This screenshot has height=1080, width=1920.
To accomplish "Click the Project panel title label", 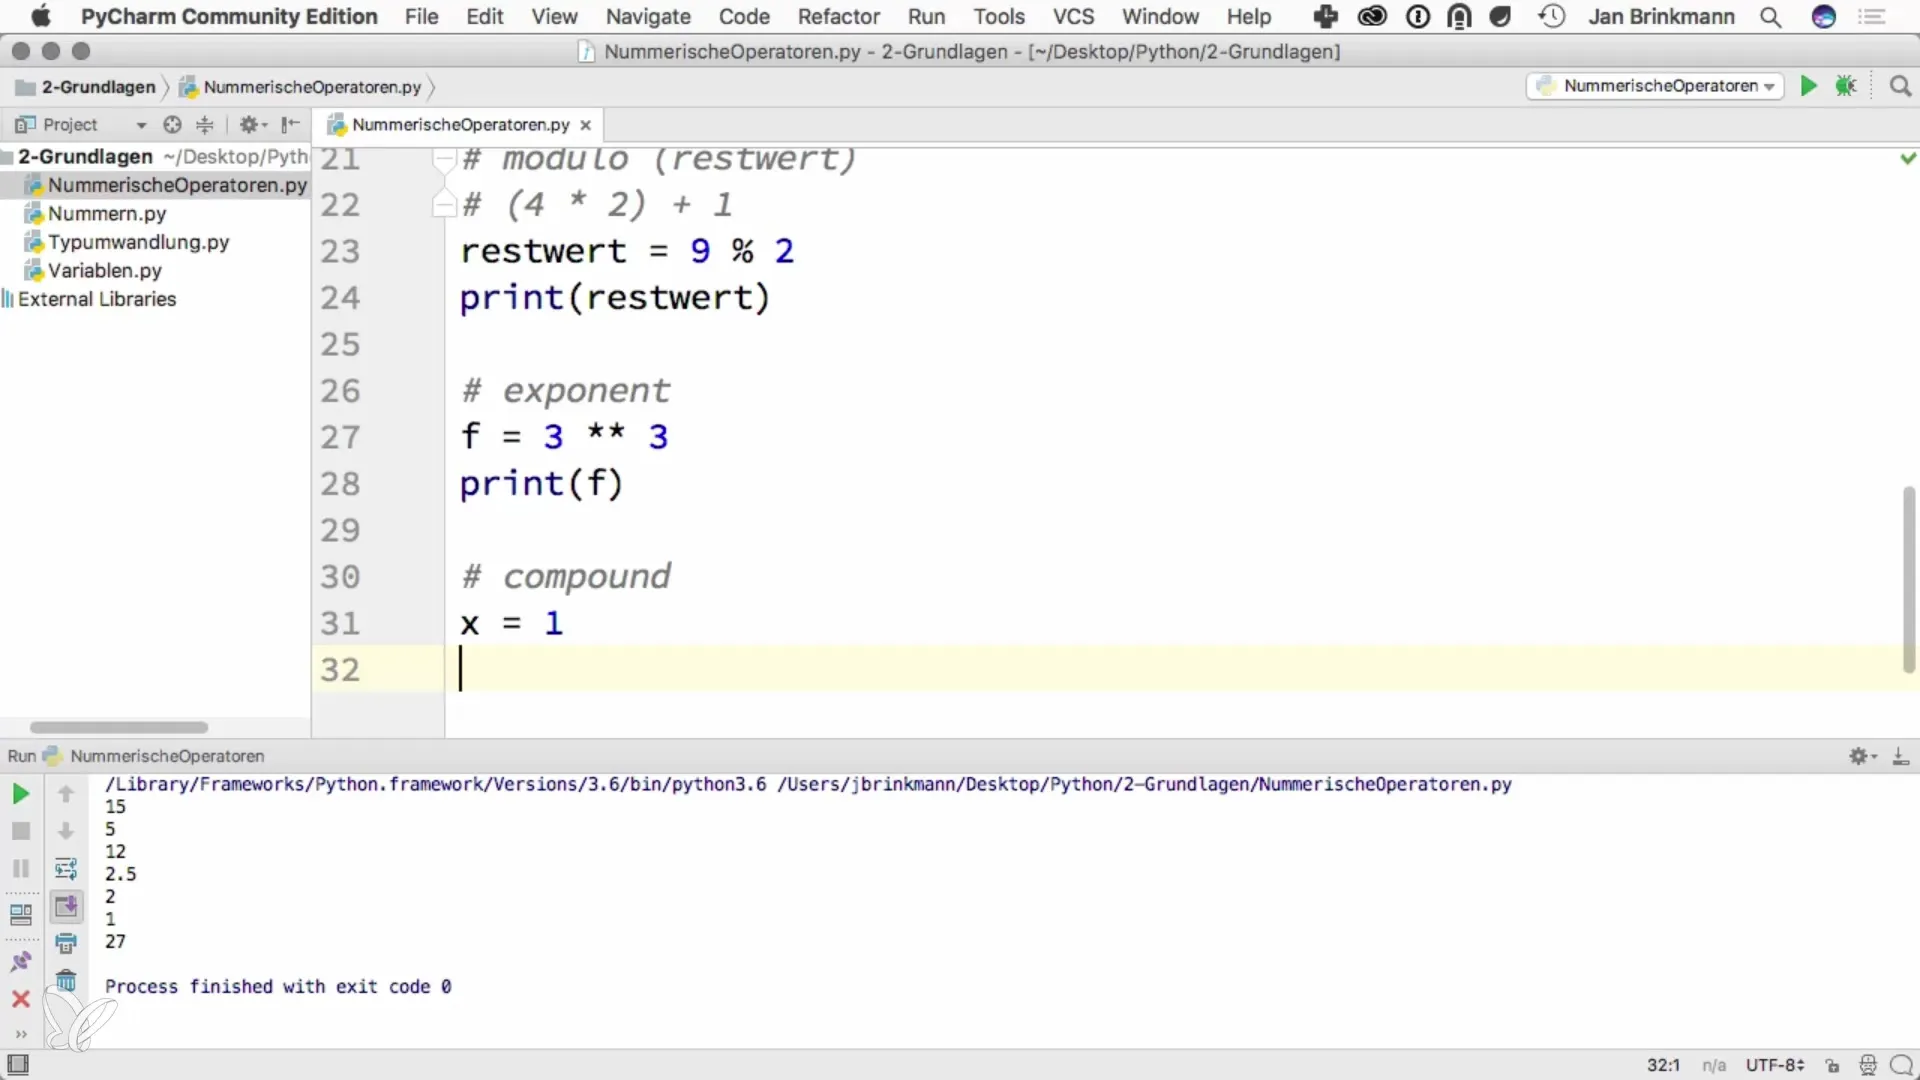I will (x=70, y=125).
